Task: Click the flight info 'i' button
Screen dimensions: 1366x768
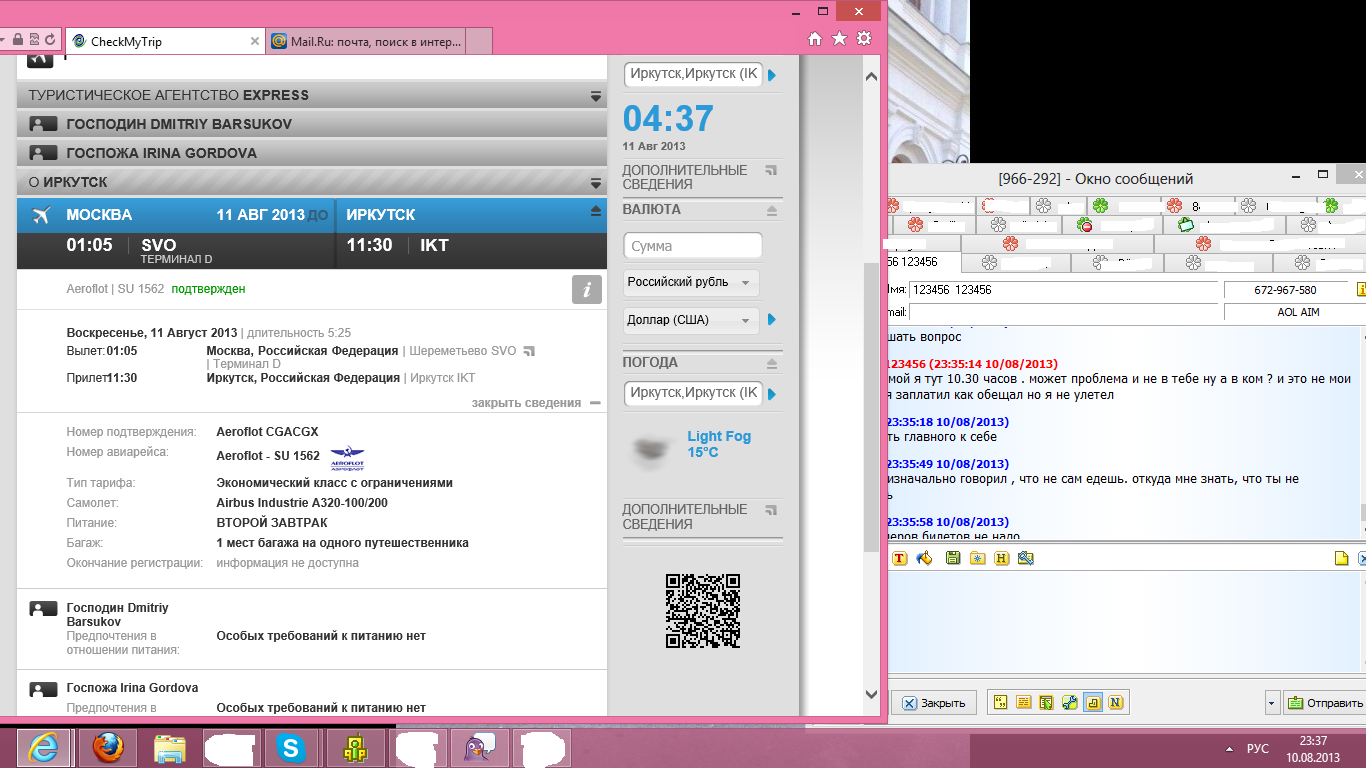Action: [x=587, y=290]
